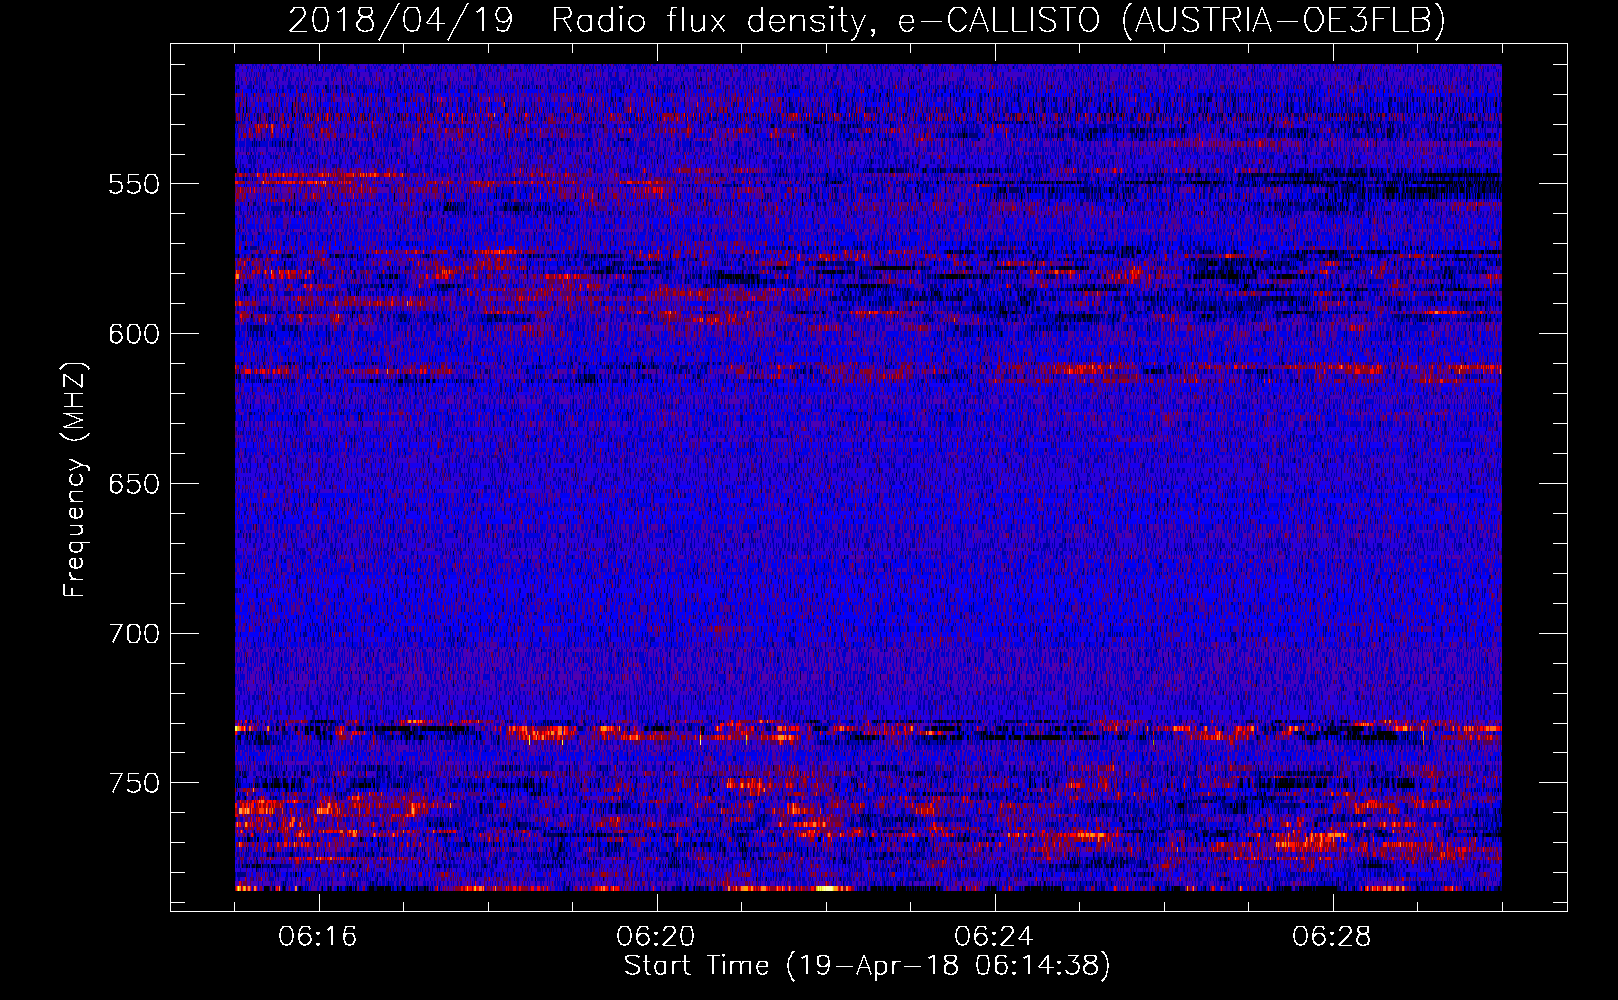Select the station name (AUSTRIA-OE3FLB) in the title
The image size is (1618, 1000).
click(x=1283, y=20)
